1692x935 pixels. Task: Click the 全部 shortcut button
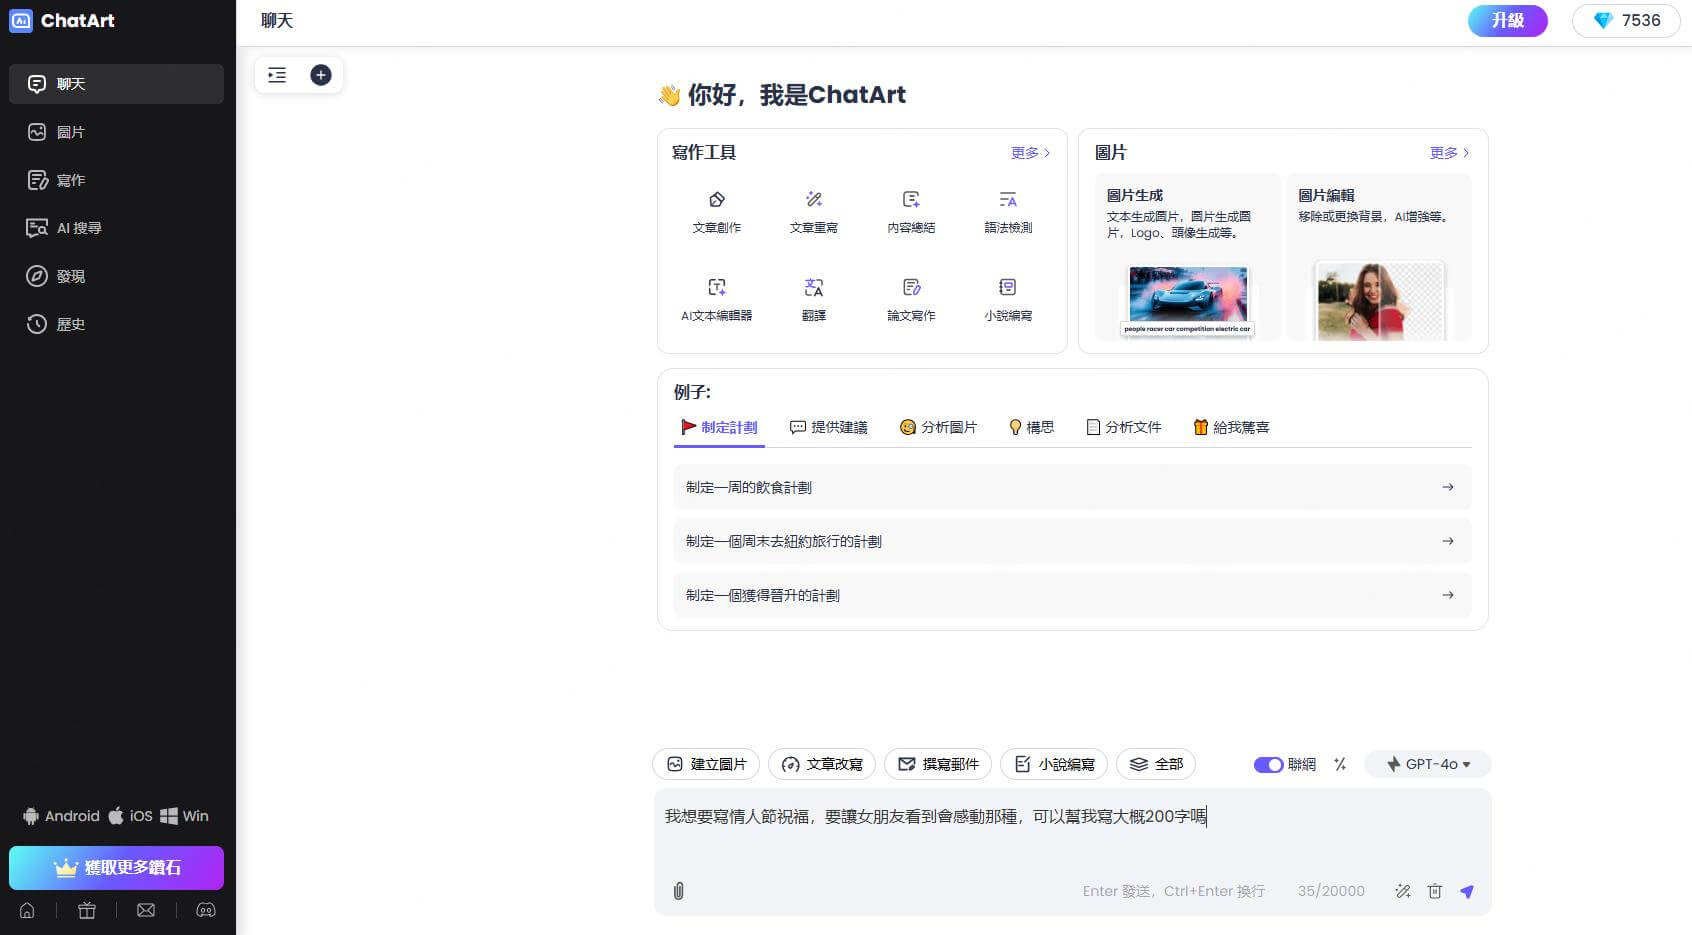click(x=1156, y=764)
